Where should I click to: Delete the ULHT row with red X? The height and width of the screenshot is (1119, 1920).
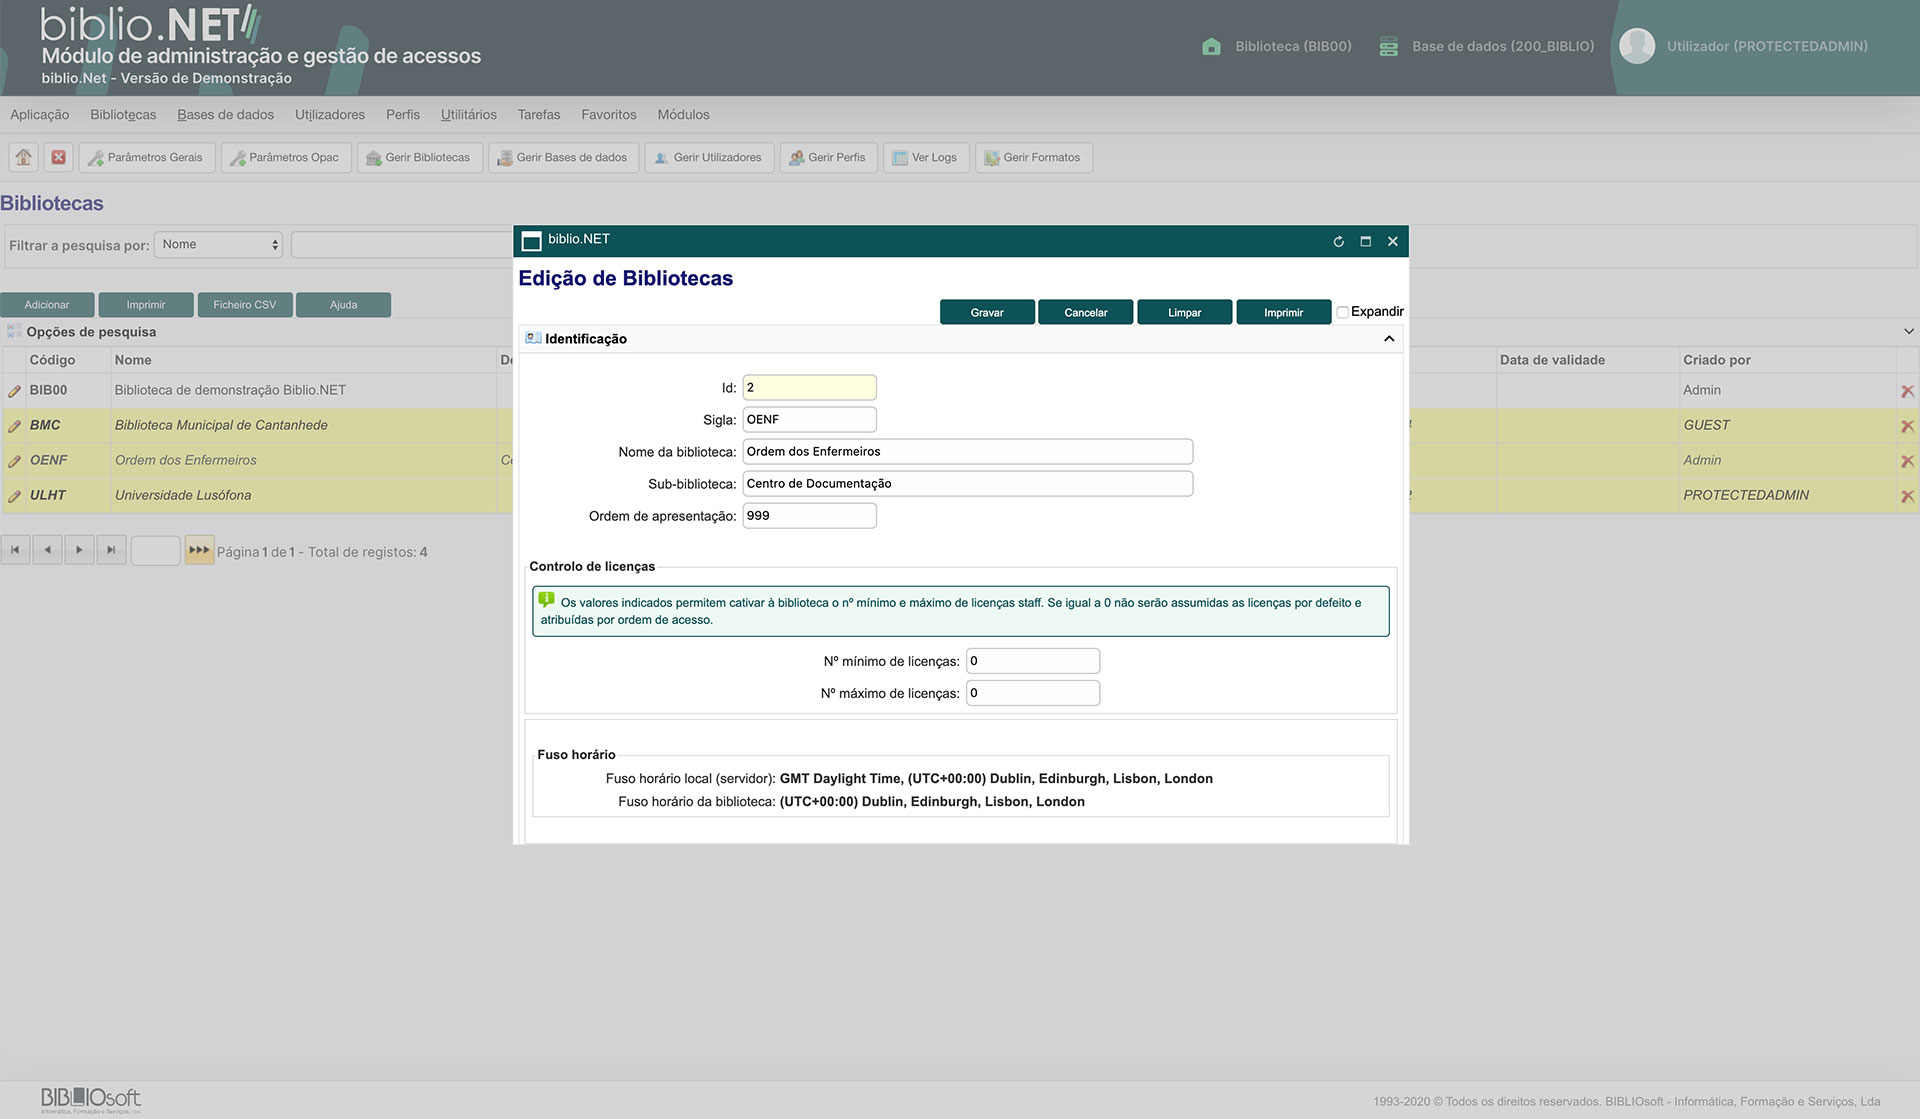click(1907, 496)
